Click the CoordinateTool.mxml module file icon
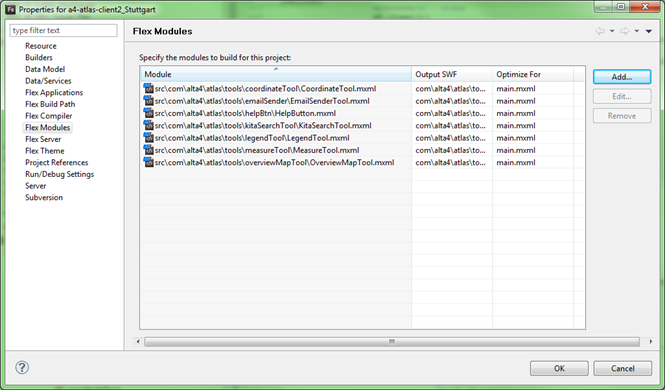Screen dimensions: 665x390 point(148,88)
